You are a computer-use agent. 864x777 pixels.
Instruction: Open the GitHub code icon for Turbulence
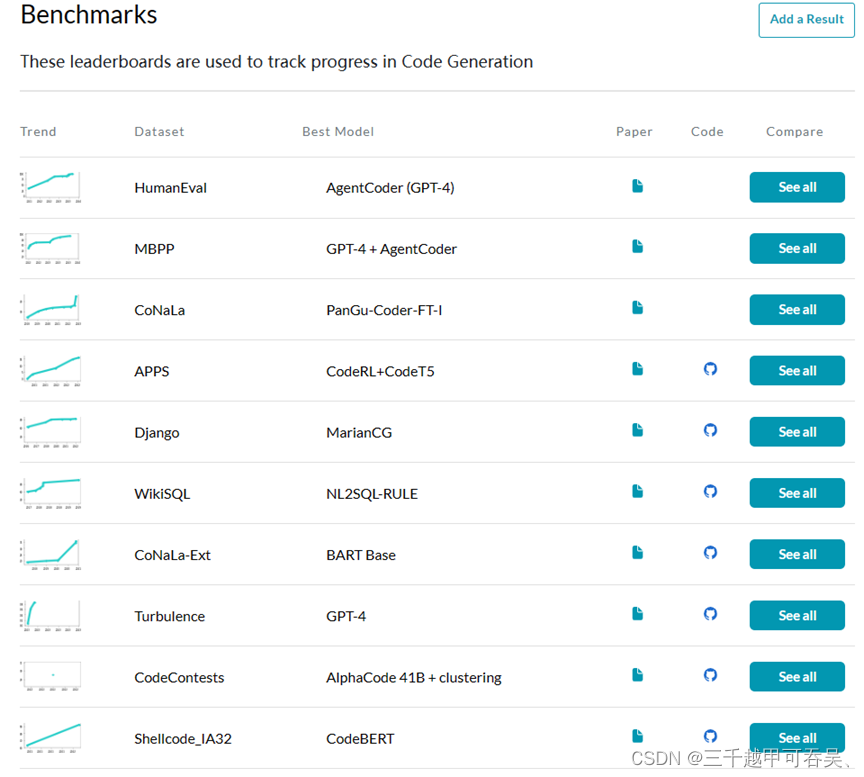click(710, 613)
